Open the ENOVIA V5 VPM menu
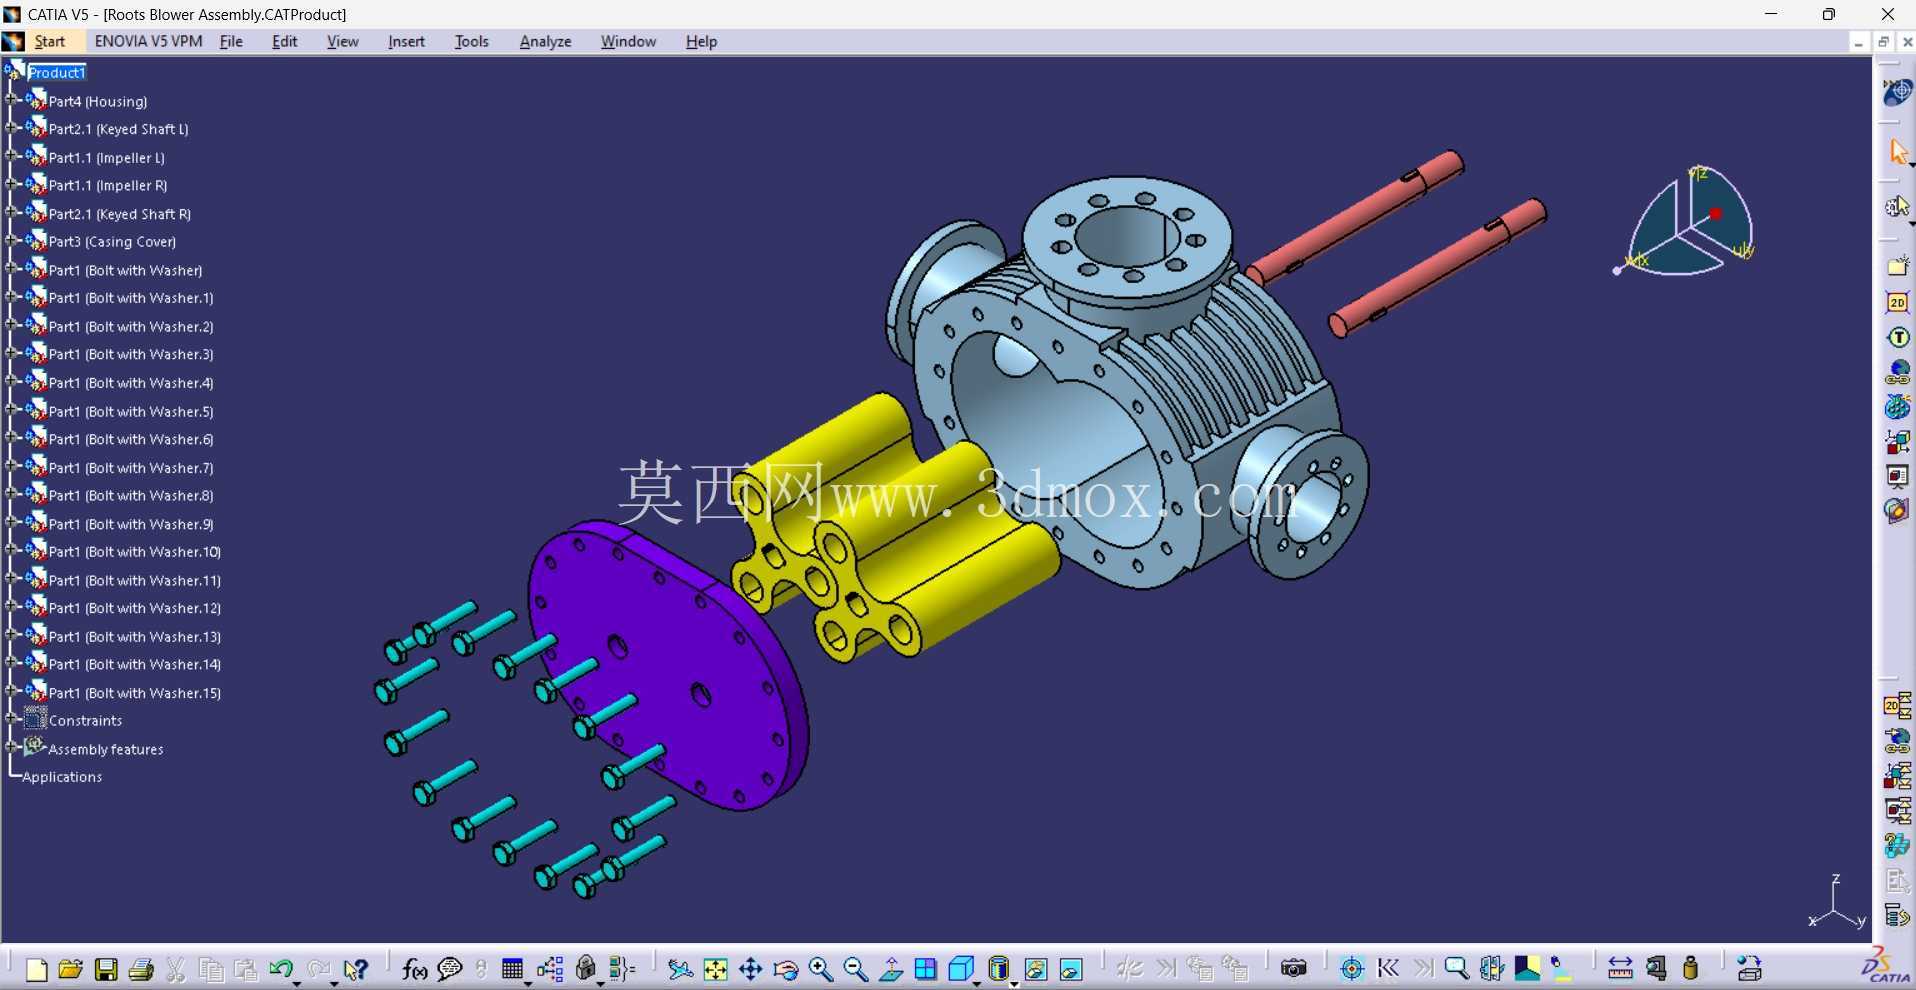Image resolution: width=1916 pixels, height=990 pixels. 148,41
